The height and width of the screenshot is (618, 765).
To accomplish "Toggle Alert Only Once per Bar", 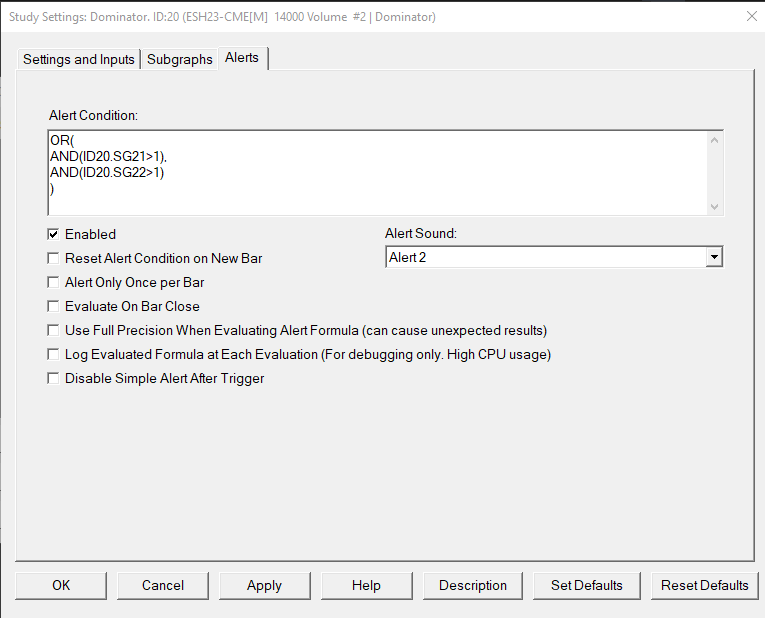I will (x=54, y=283).
